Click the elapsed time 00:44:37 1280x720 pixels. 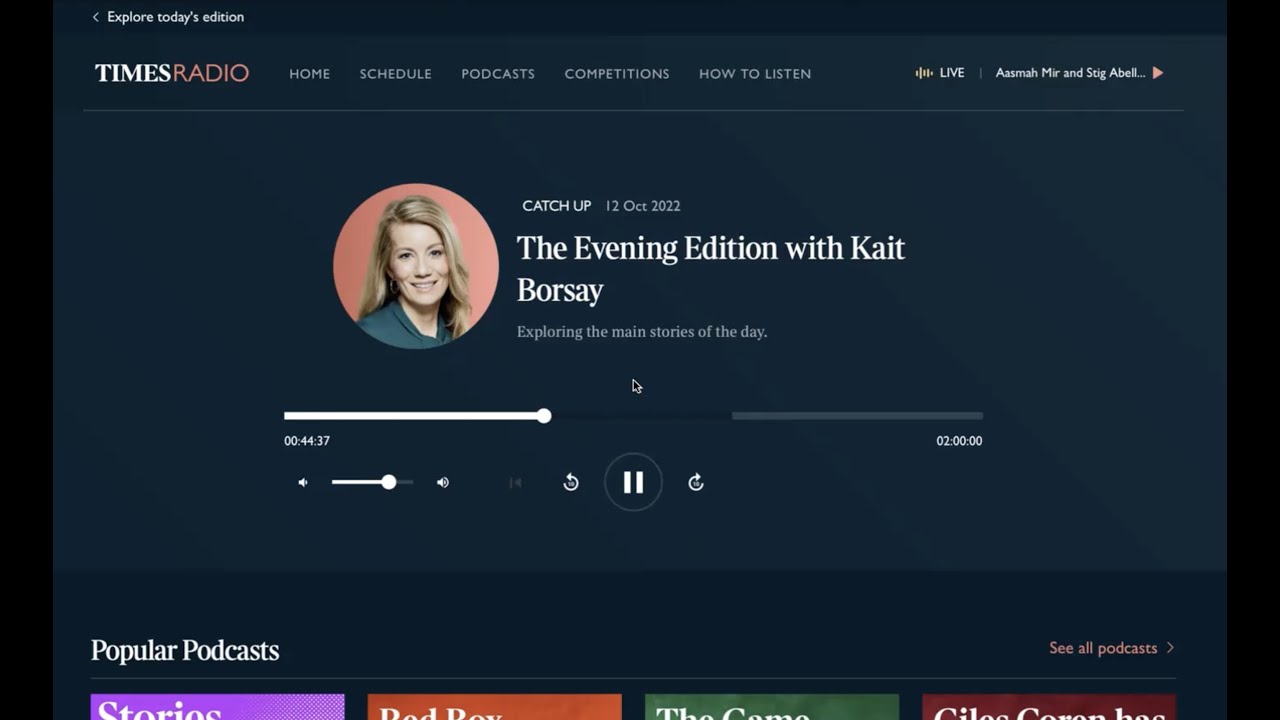click(307, 441)
